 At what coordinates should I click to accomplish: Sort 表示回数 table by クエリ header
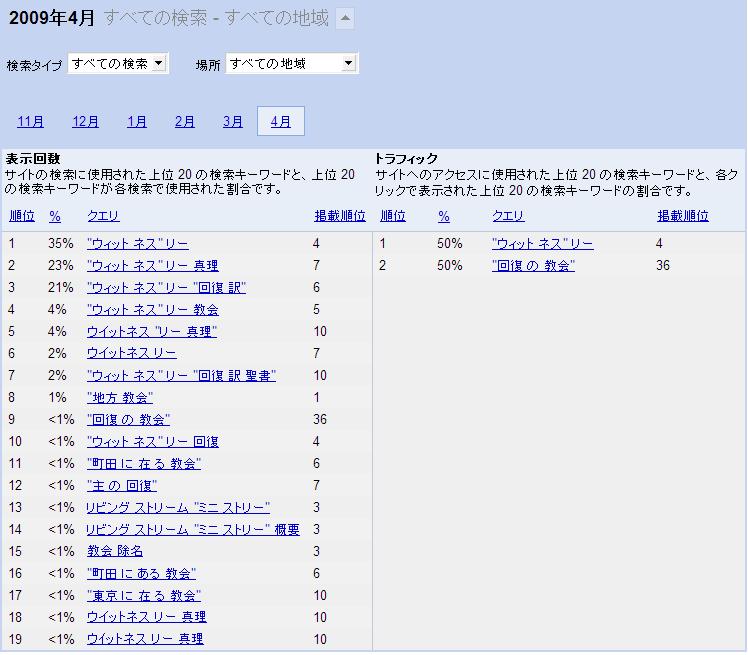(103, 216)
